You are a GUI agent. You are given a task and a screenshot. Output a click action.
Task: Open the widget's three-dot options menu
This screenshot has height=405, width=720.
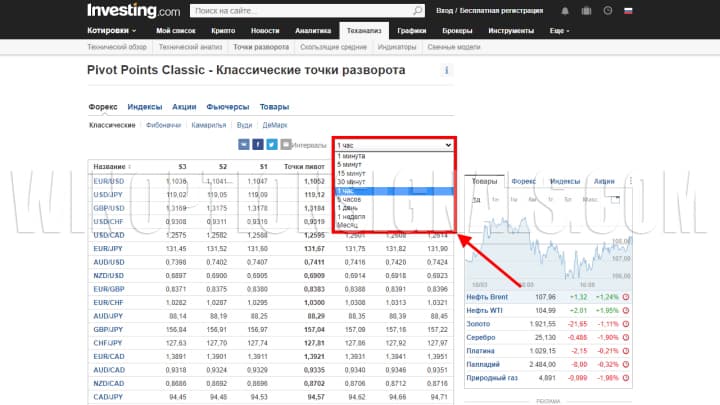630,181
